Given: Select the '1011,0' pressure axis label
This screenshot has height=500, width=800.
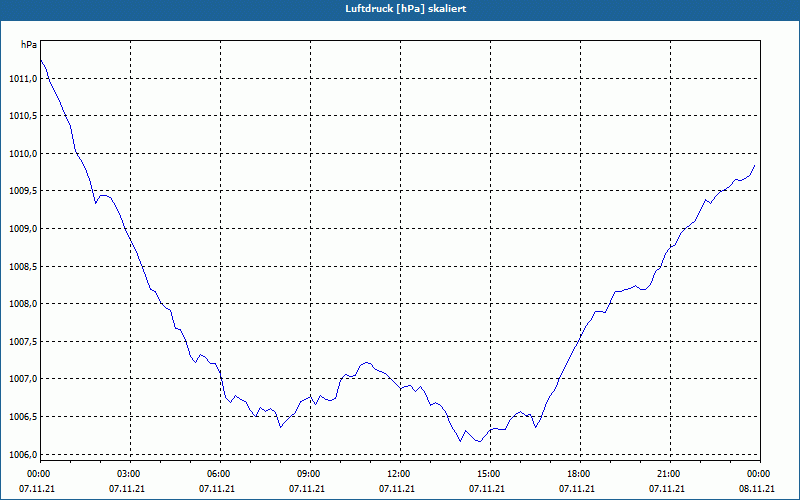Looking at the screenshot, I should (23, 79).
